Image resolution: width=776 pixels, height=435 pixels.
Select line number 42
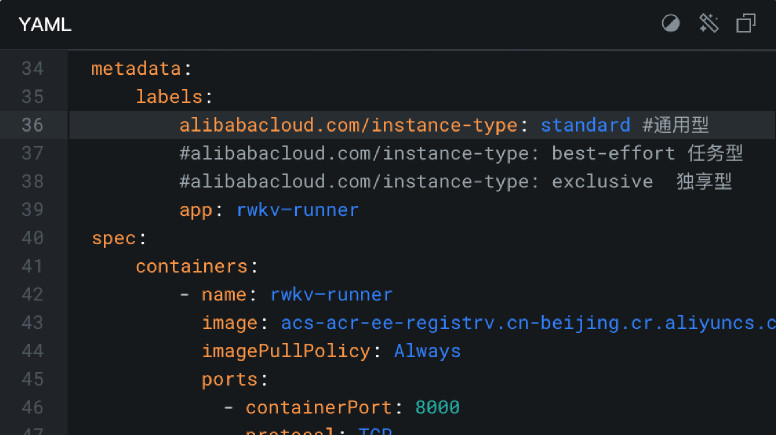[x=32, y=294]
